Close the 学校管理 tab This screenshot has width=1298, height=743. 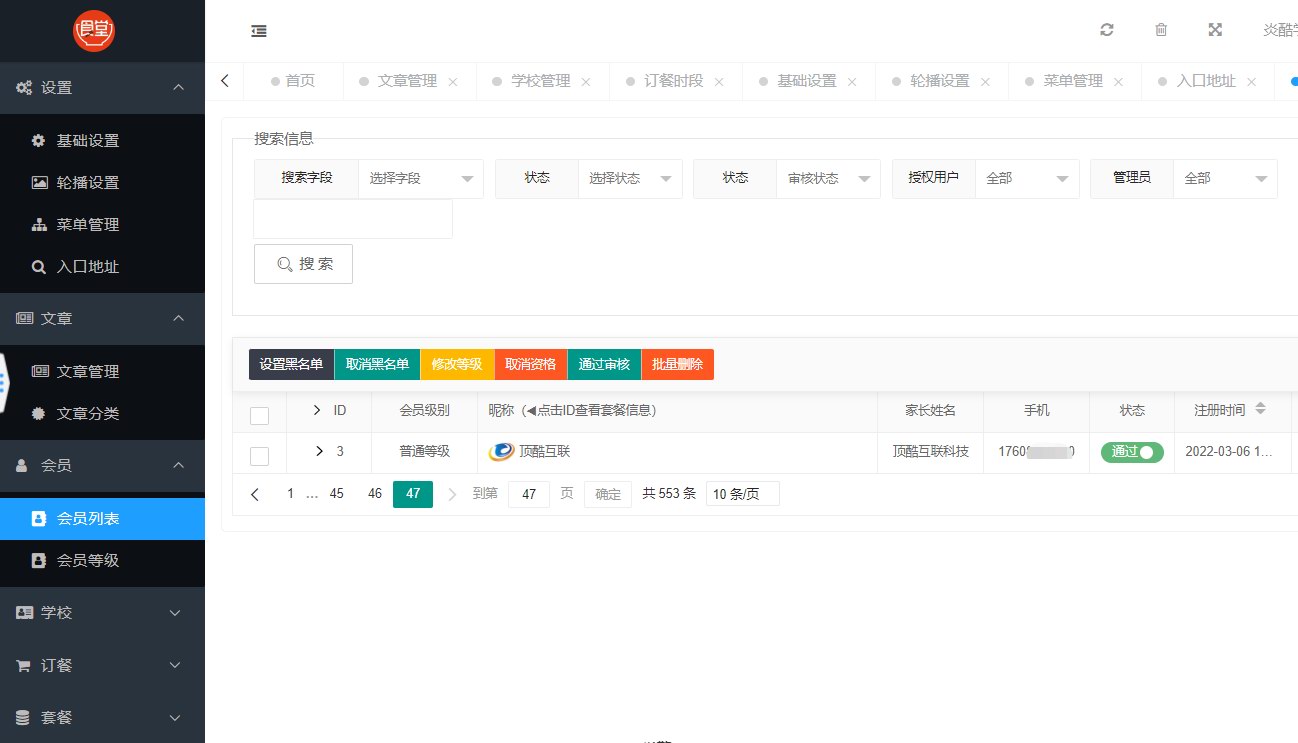pyautogui.click(x=586, y=82)
